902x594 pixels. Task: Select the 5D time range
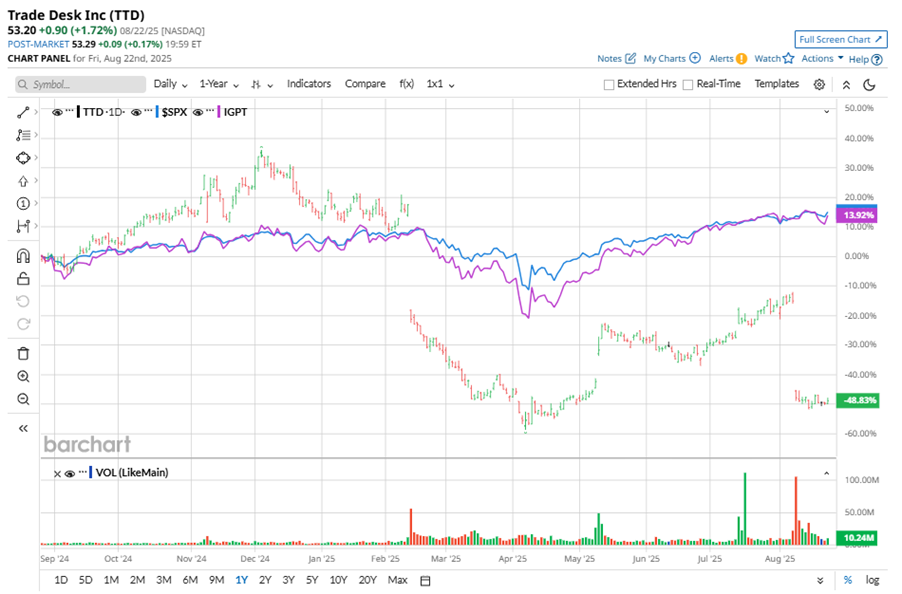tap(85, 580)
